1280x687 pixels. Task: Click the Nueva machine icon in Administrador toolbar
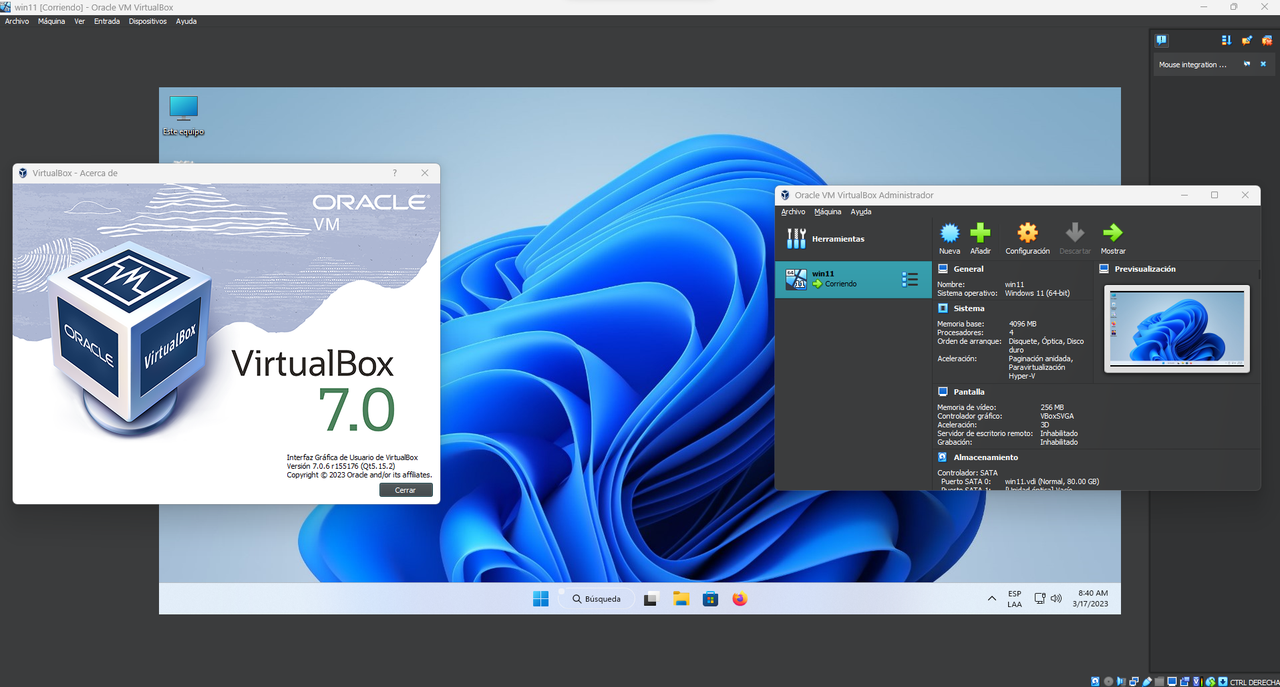[949, 233]
